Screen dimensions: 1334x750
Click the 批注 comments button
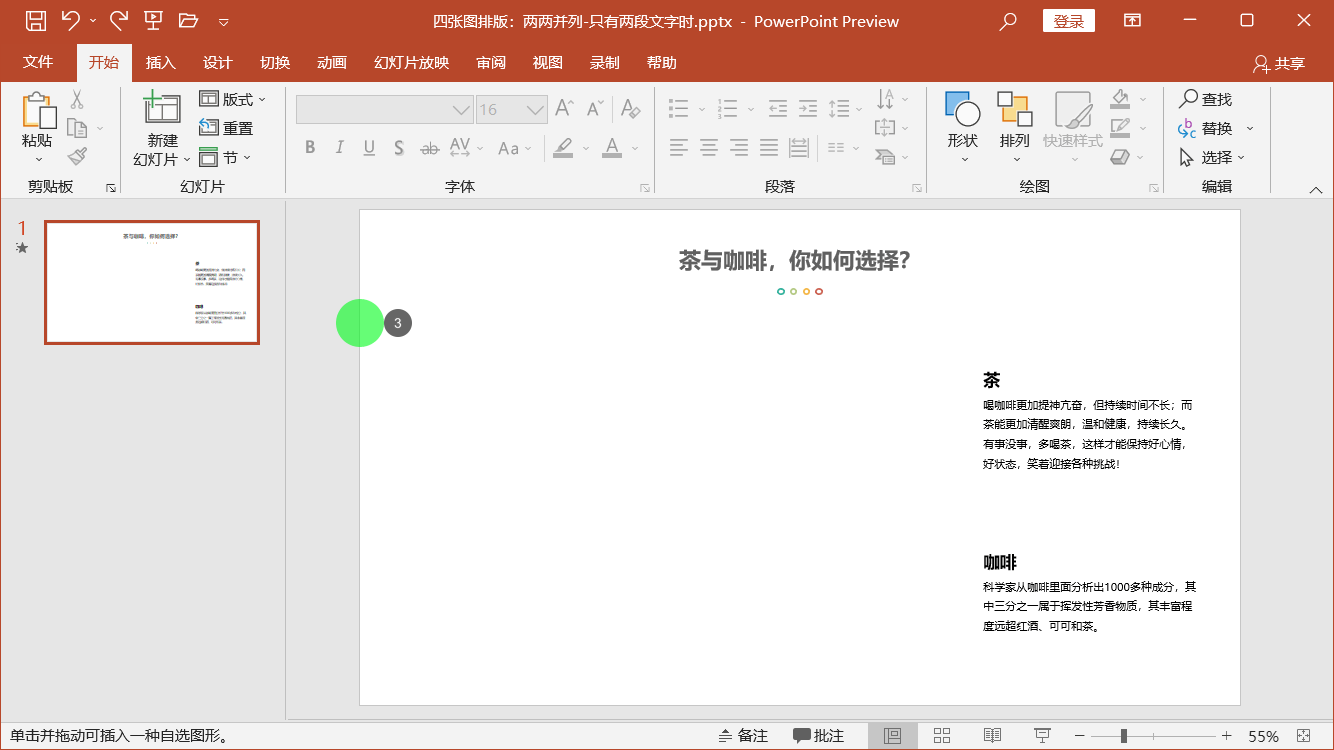point(818,736)
